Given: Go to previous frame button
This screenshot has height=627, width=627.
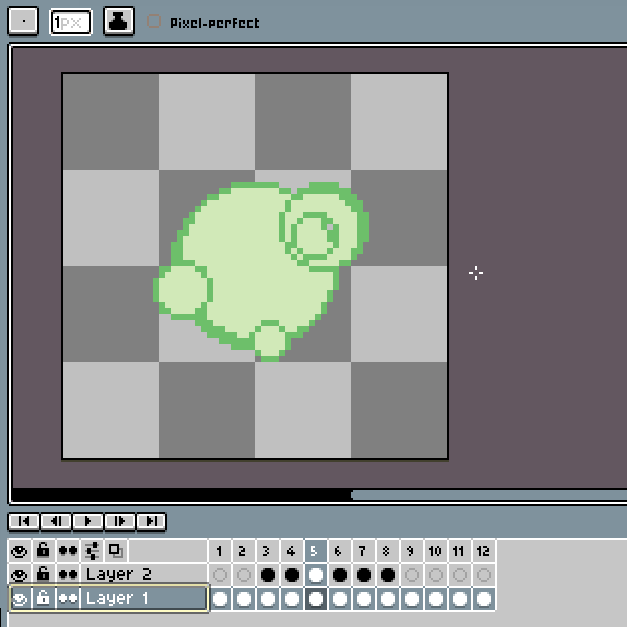Looking at the screenshot, I should (x=56, y=521).
